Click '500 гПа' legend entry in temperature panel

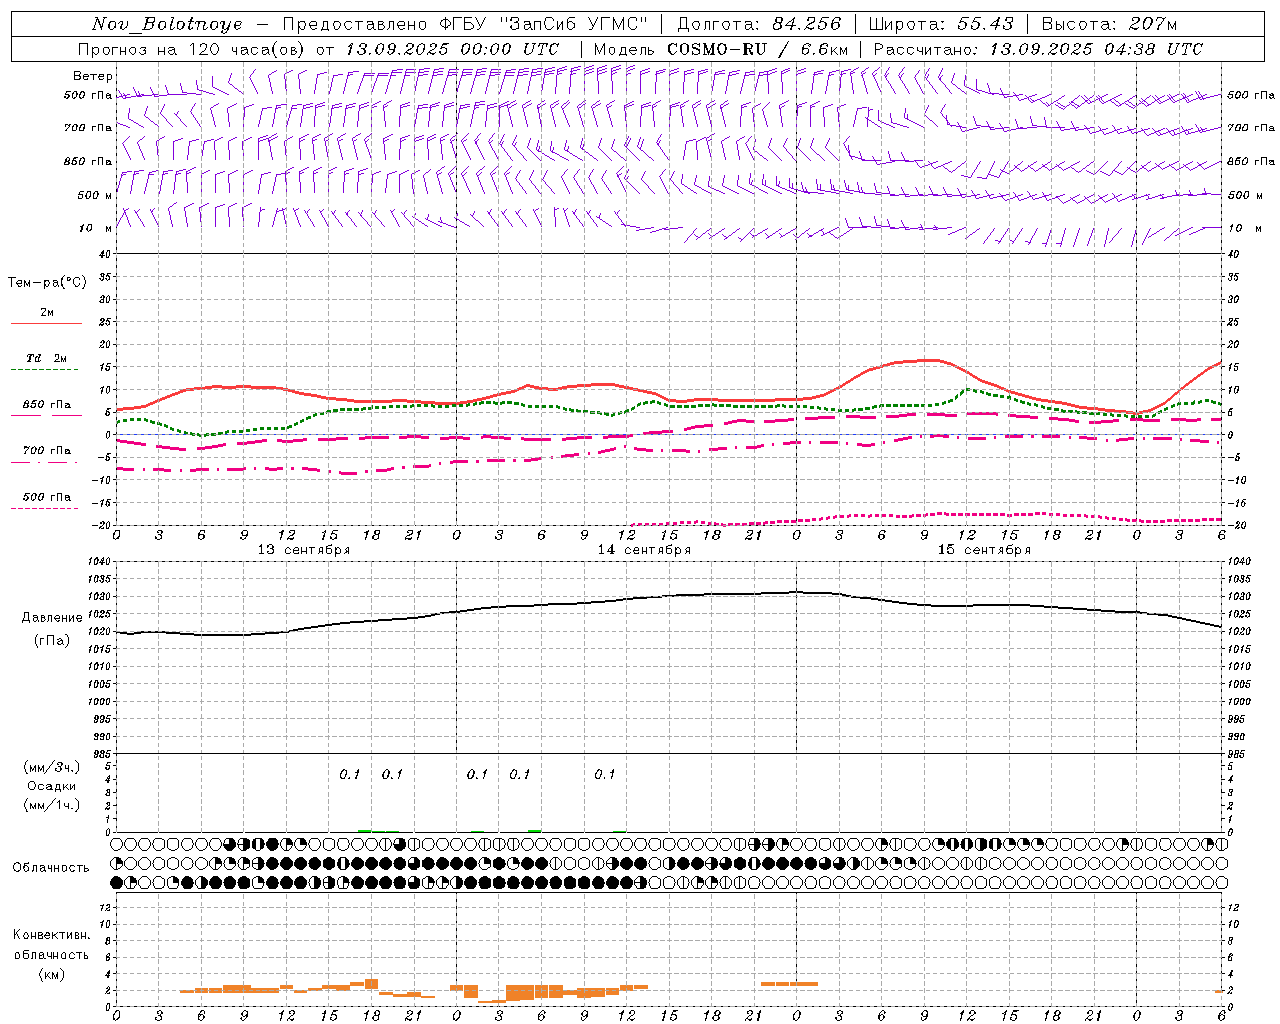click(47, 497)
